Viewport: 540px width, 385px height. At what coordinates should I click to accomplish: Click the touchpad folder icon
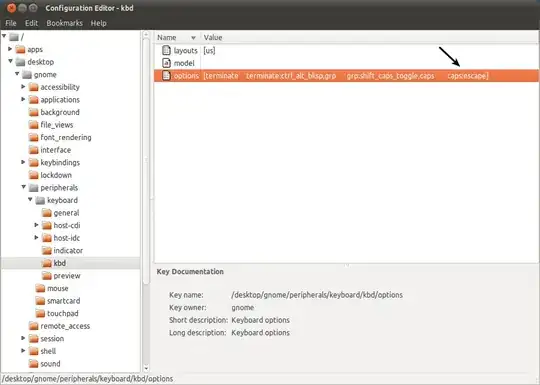(40, 313)
